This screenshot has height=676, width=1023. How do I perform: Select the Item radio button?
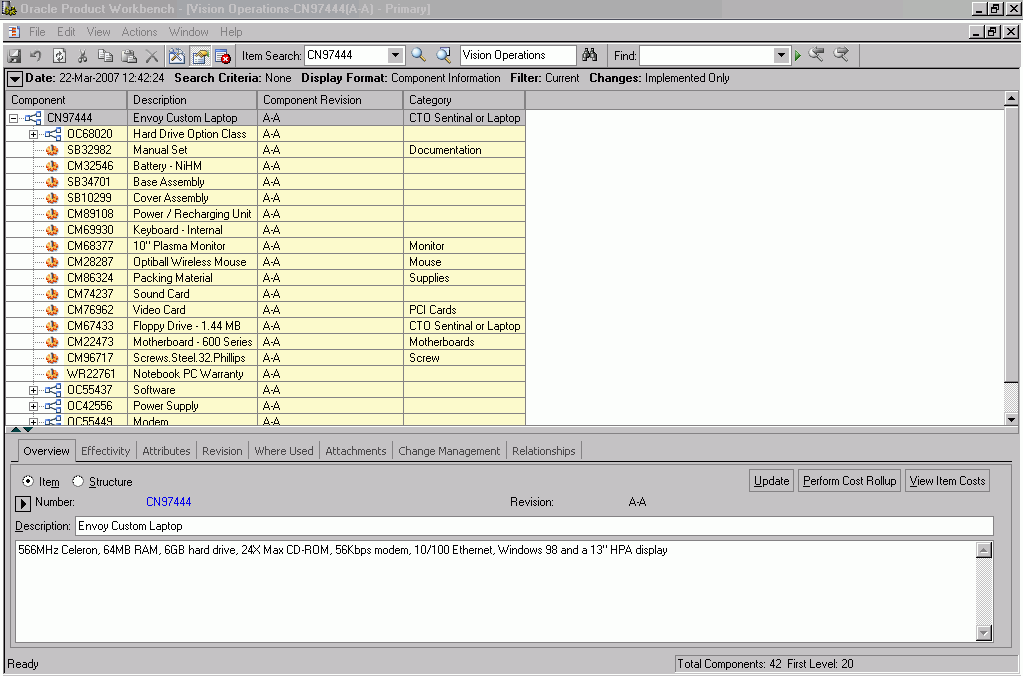click(x=27, y=482)
